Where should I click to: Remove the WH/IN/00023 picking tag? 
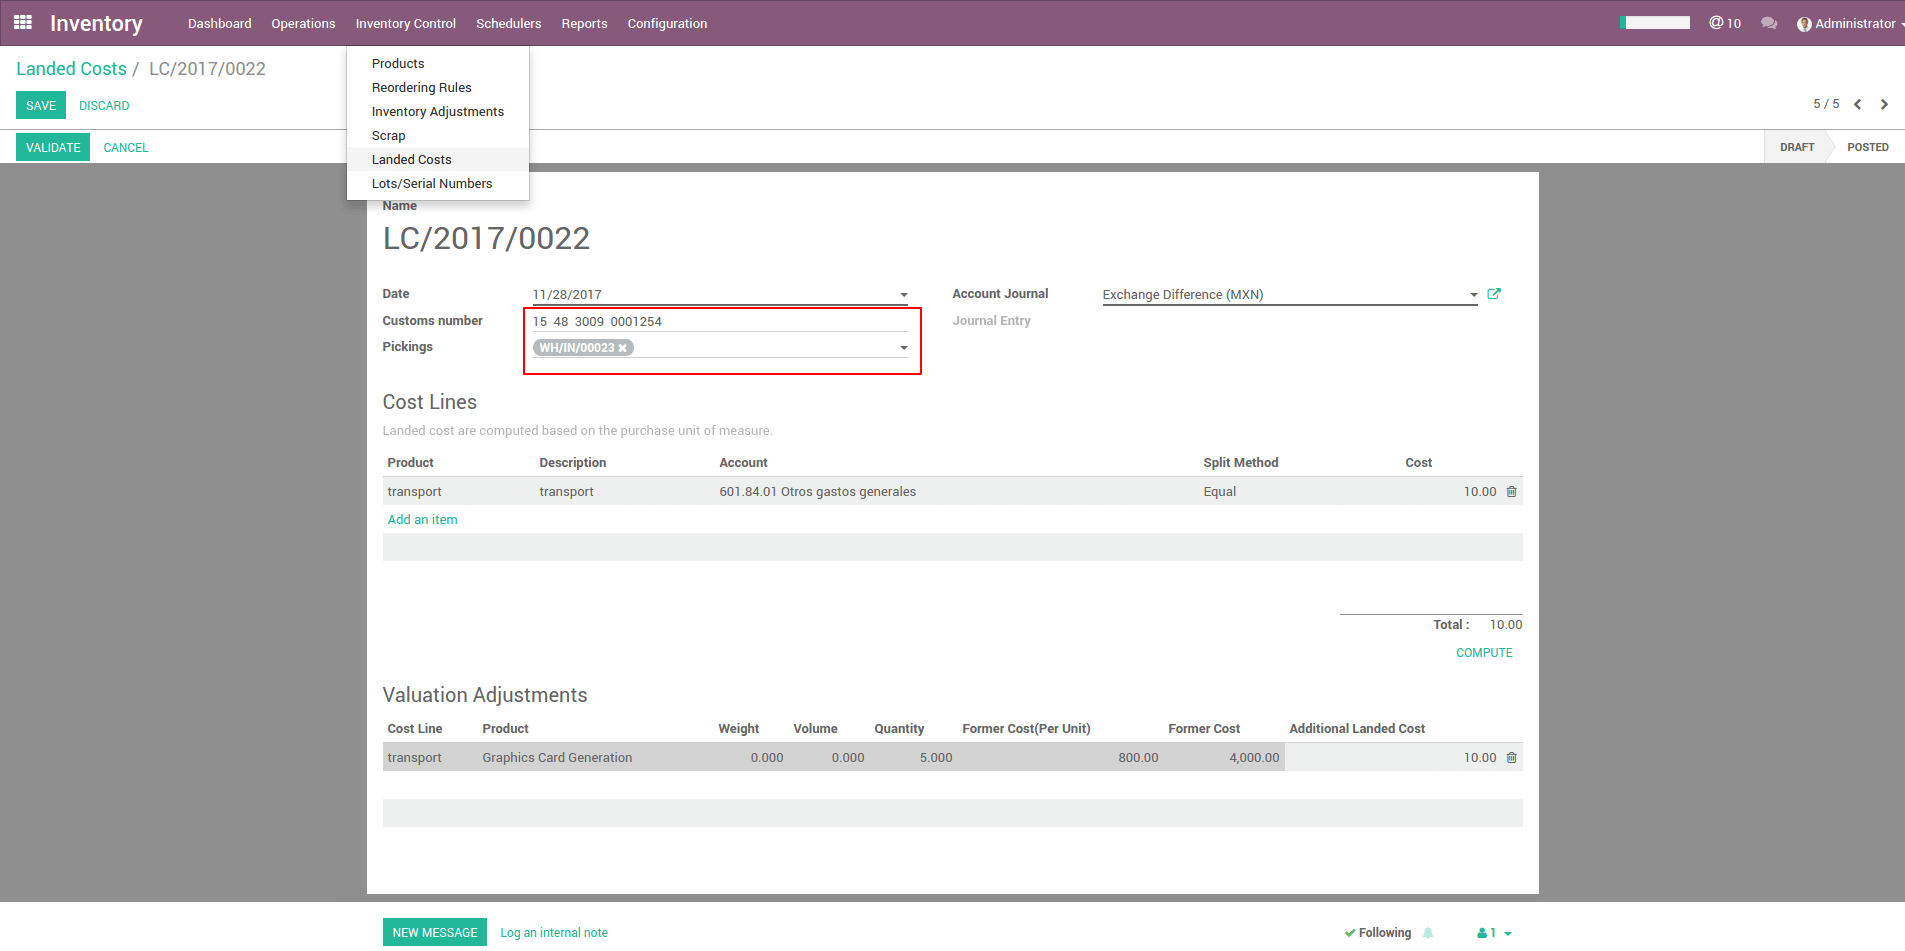[622, 348]
